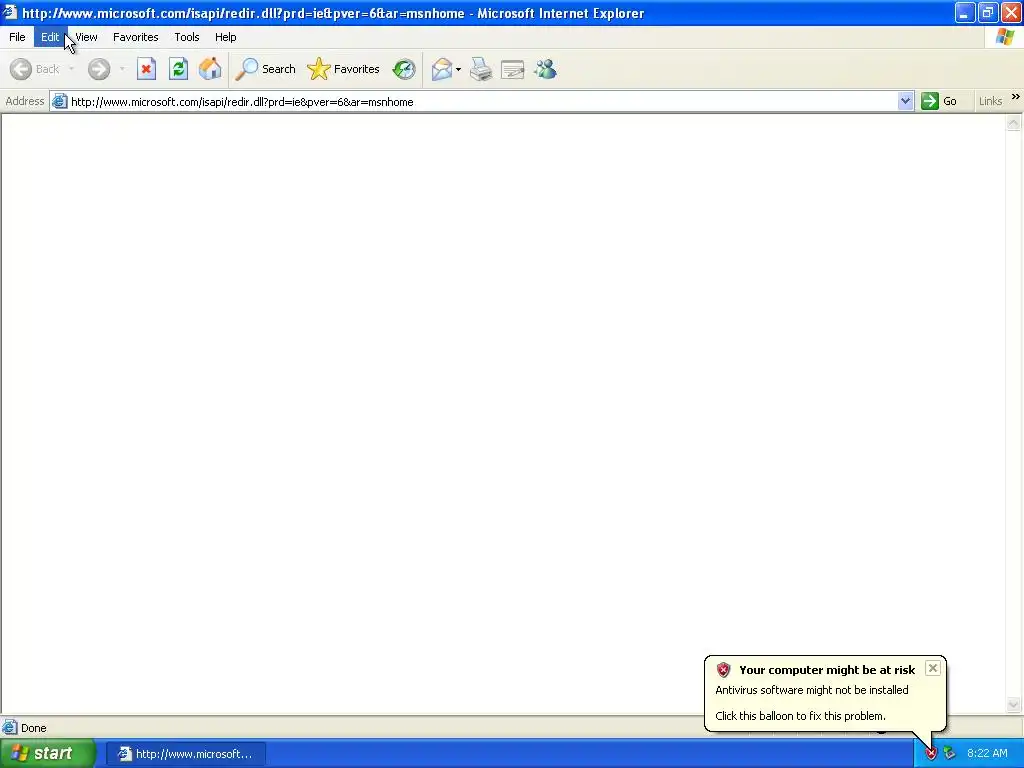Expand the Mail button dropdown arrow
This screenshot has width=1024, height=768.
[x=458, y=69]
